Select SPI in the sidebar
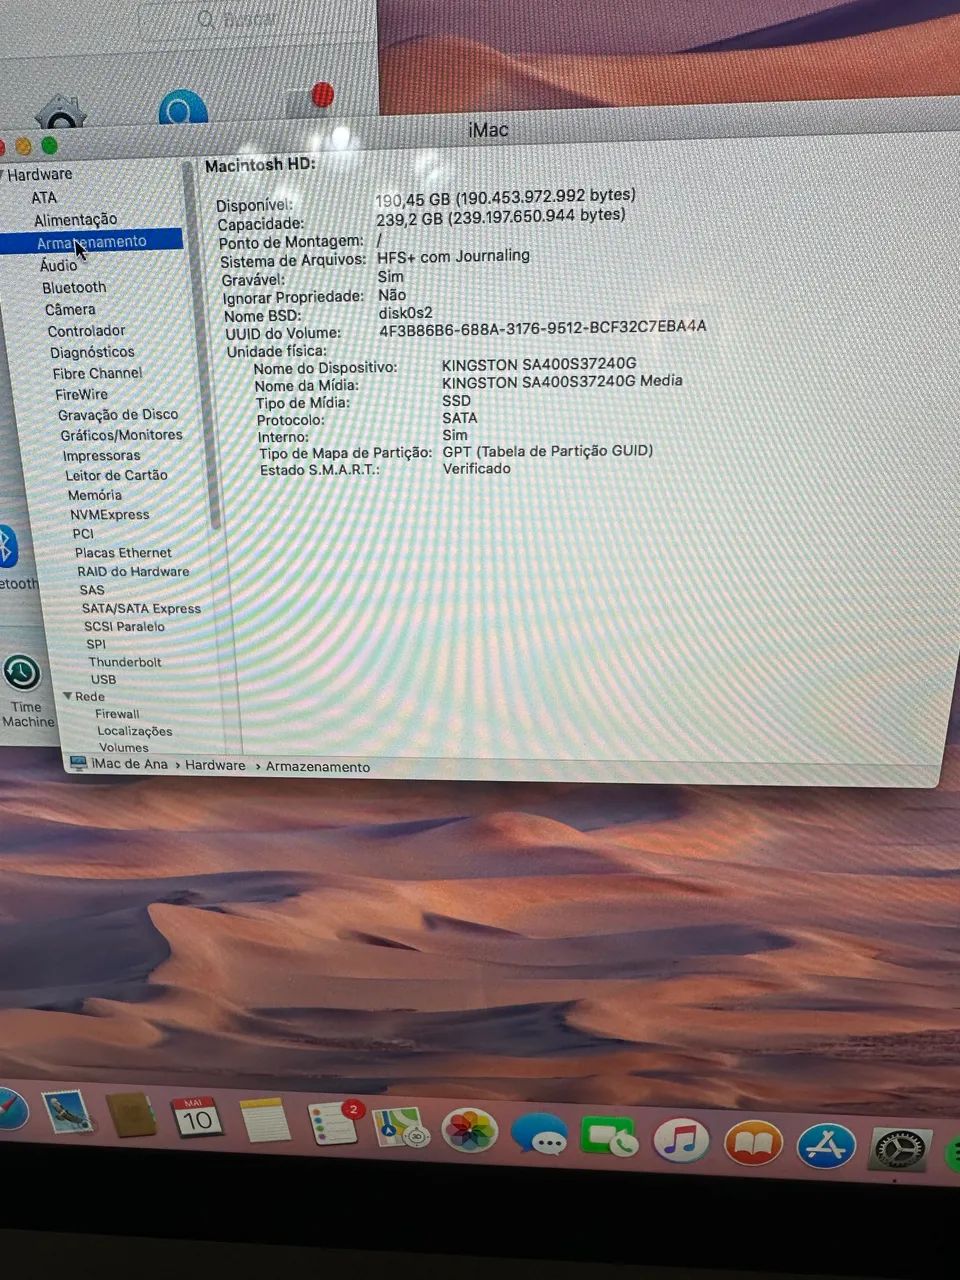The image size is (960, 1280). click(x=96, y=644)
